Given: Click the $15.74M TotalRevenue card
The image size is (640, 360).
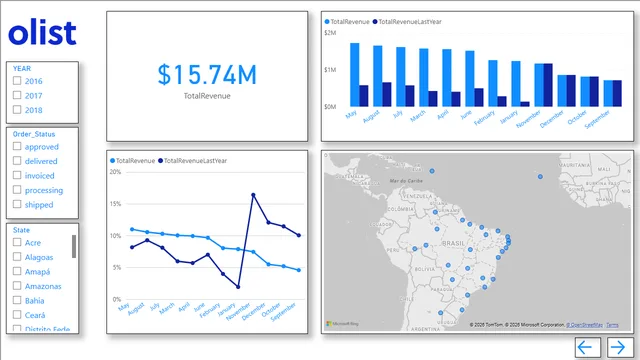Looking at the screenshot, I should (207, 76).
